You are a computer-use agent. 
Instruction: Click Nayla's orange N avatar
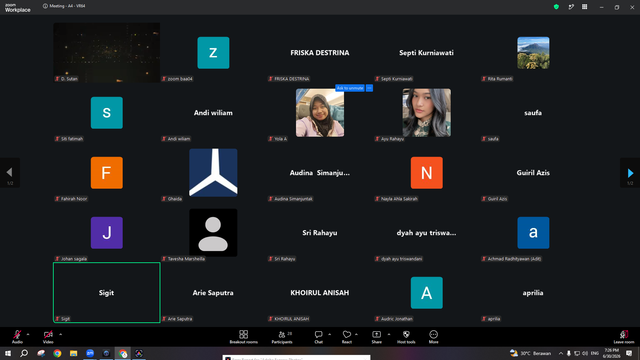427,173
